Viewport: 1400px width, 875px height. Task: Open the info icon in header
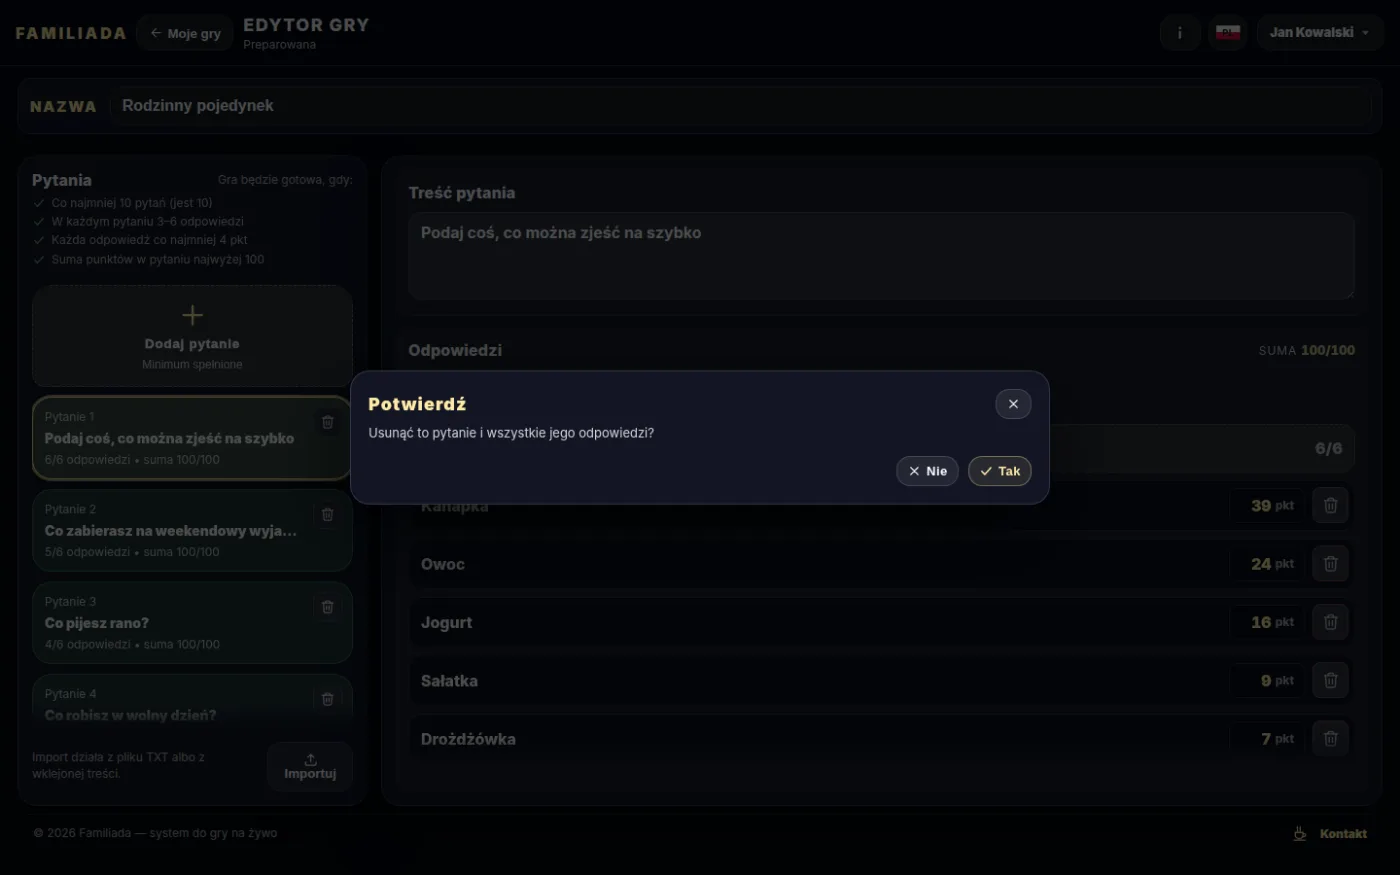click(x=1180, y=33)
